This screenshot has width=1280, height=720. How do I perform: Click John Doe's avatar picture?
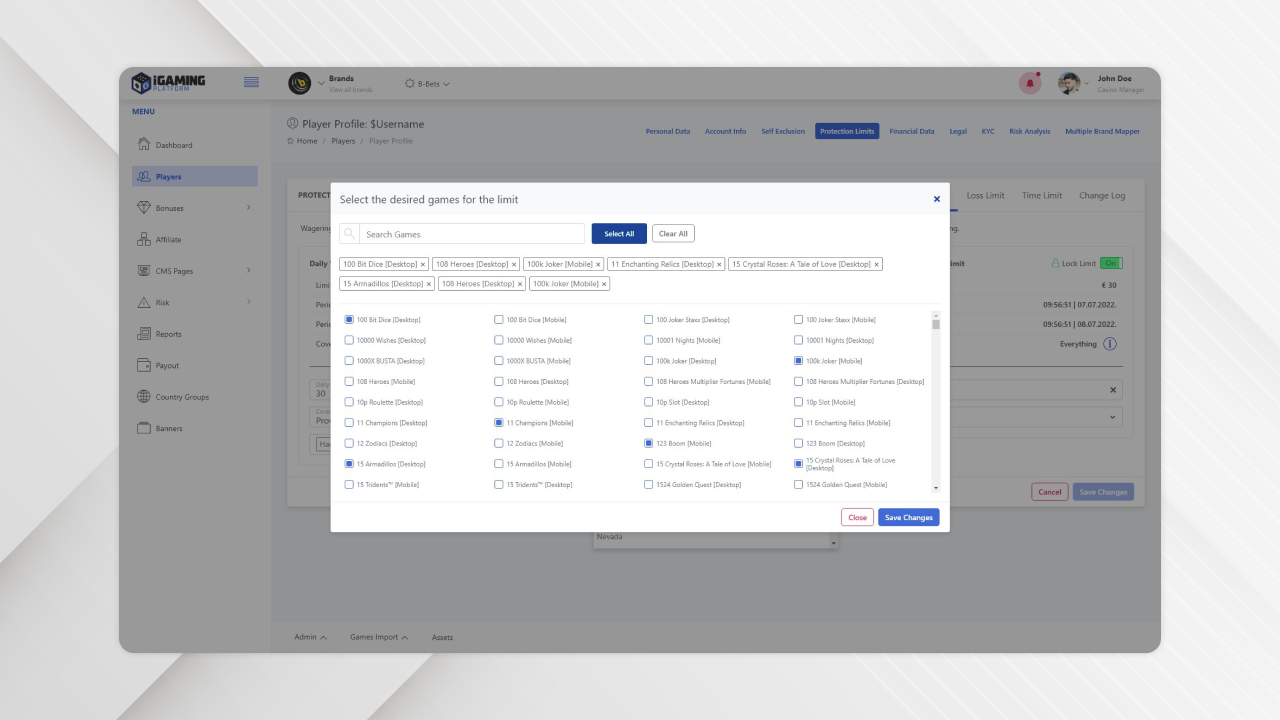point(1069,83)
